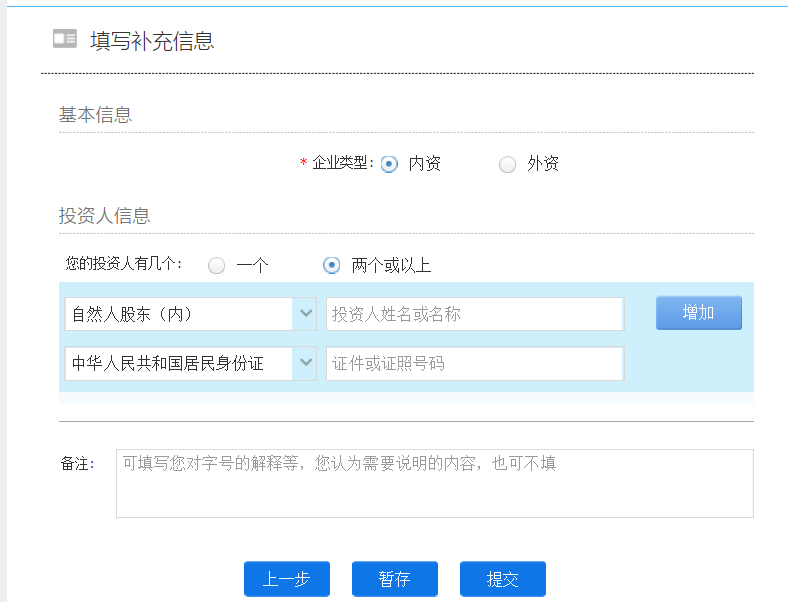This screenshot has width=788, height=602.
Task: Submit the form with the 提交 button
Action: 502,579
